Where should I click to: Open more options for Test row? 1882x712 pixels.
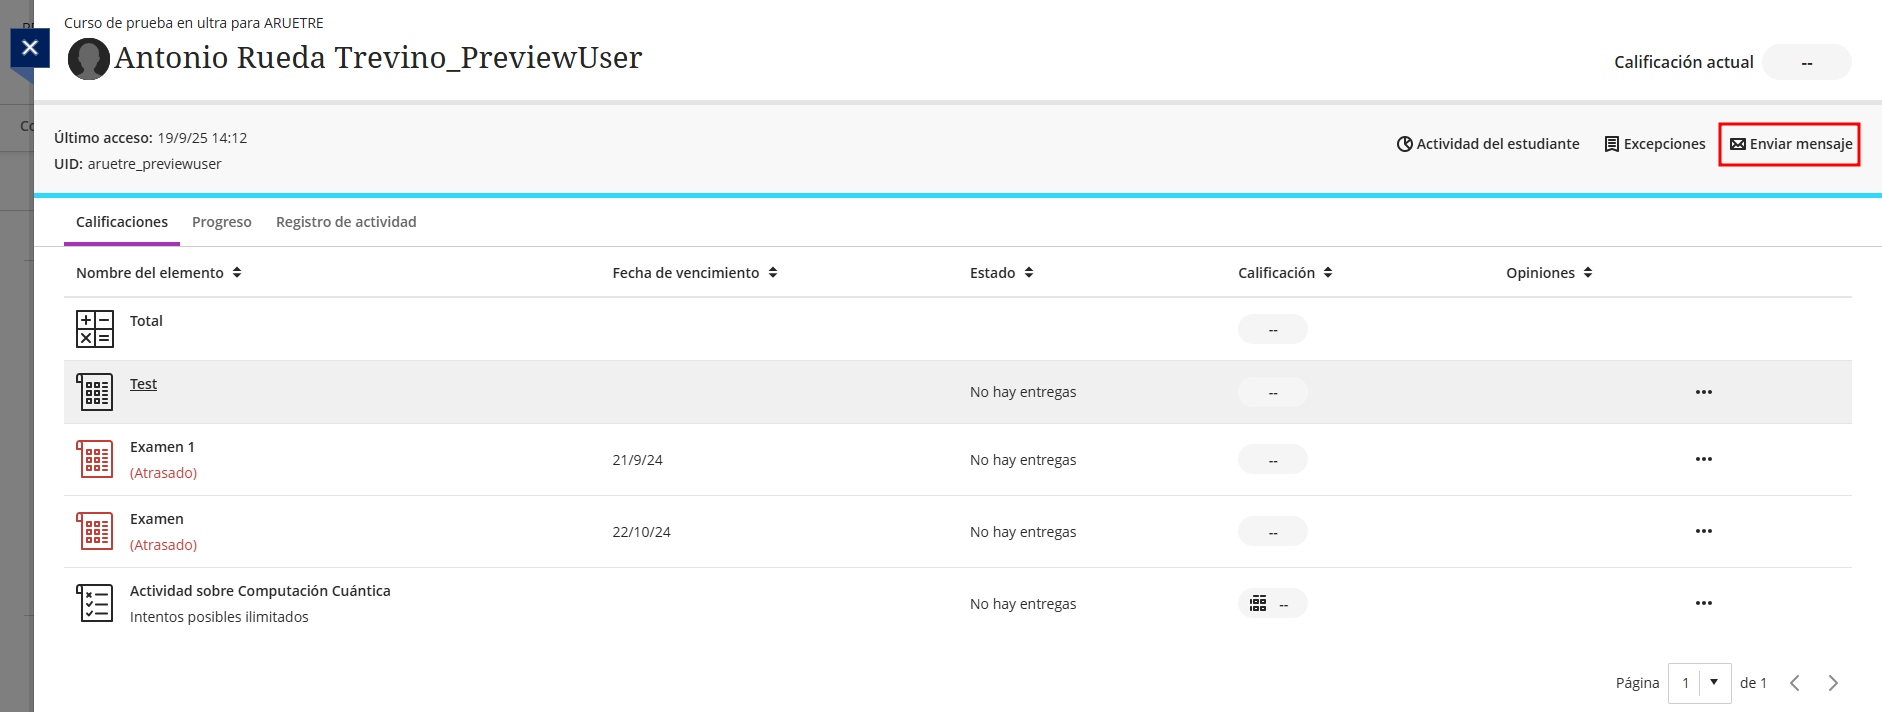tap(1704, 392)
